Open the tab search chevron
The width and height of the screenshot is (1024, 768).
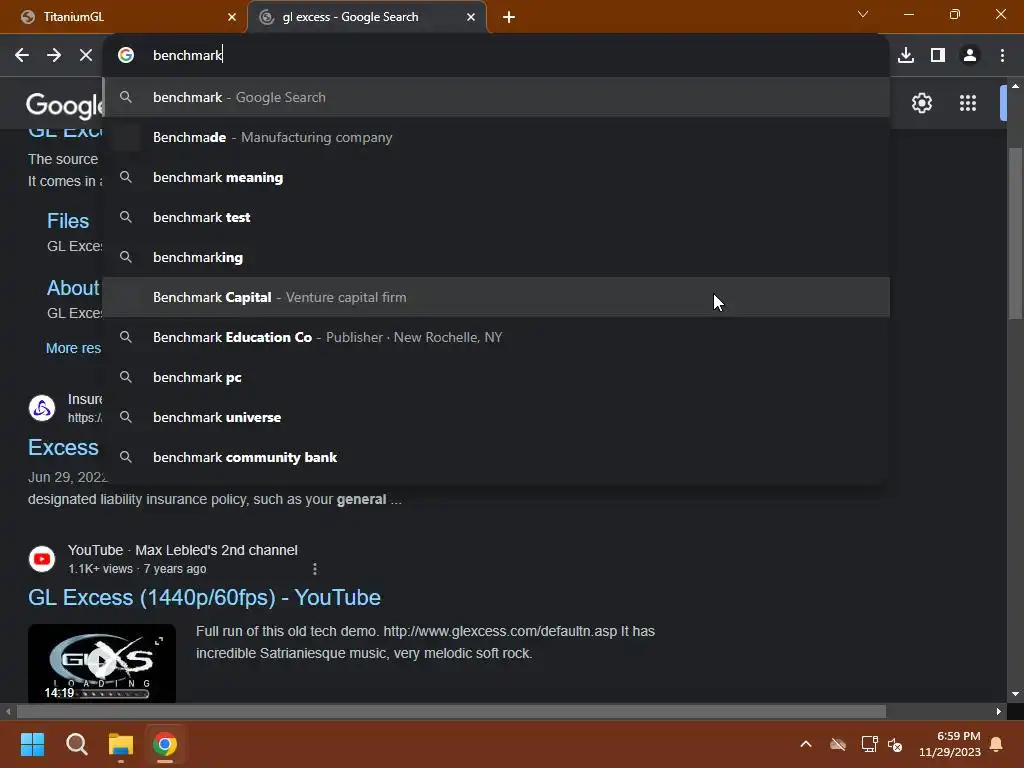click(863, 14)
